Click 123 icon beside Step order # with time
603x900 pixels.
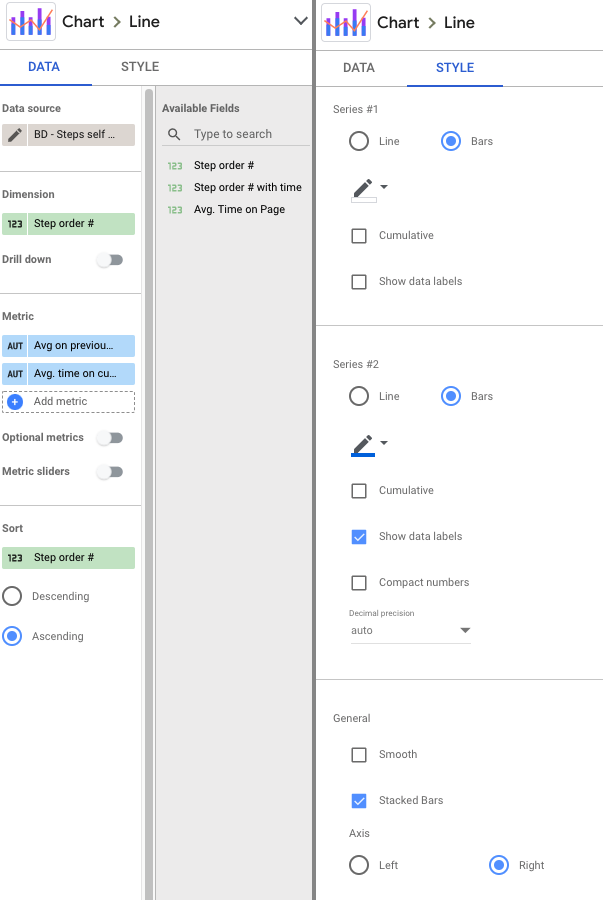click(x=175, y=188)
